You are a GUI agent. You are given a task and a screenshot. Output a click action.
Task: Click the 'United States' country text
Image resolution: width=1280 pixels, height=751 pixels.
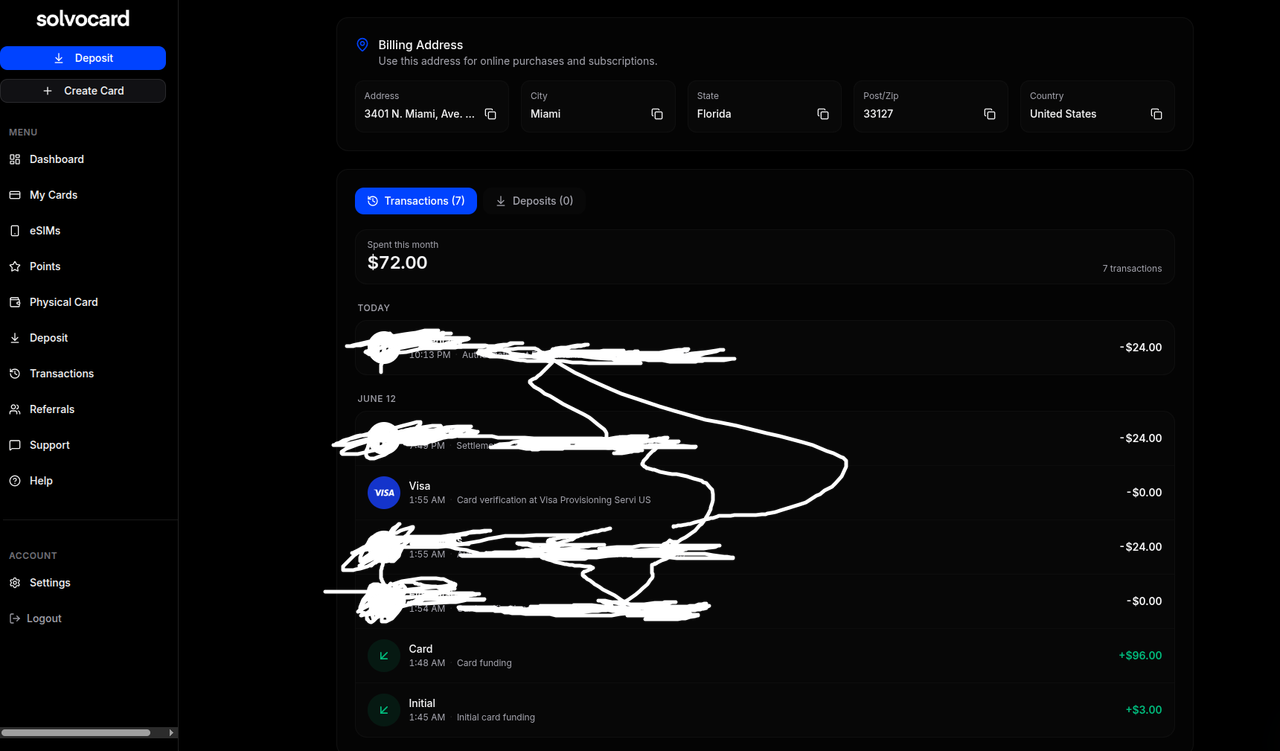pyautogui.click(x=1063, y=114)
